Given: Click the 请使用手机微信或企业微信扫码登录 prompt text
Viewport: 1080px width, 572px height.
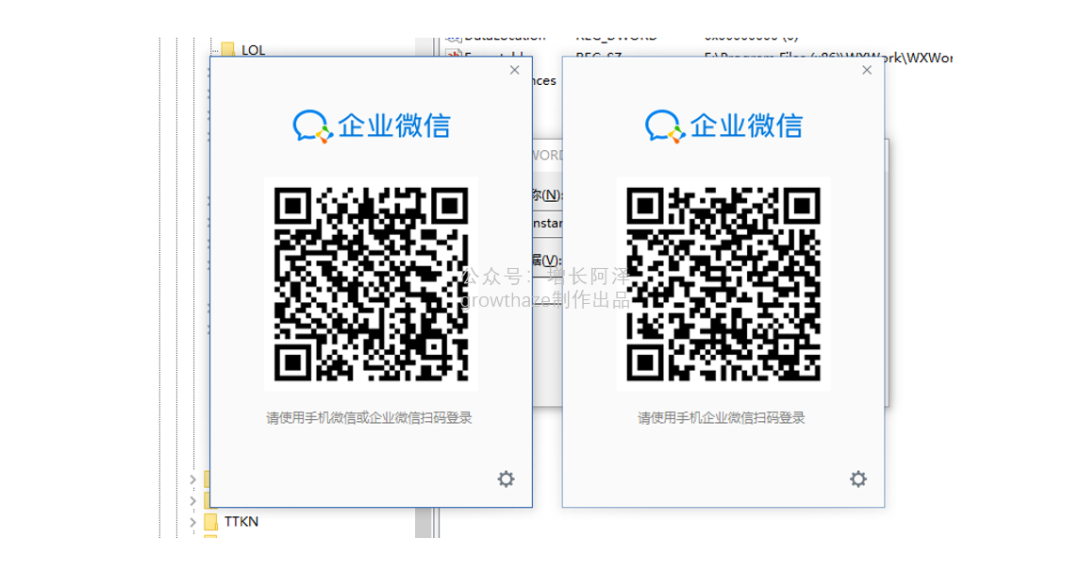Looking at the screenshot, I should [x=369, y=418].
